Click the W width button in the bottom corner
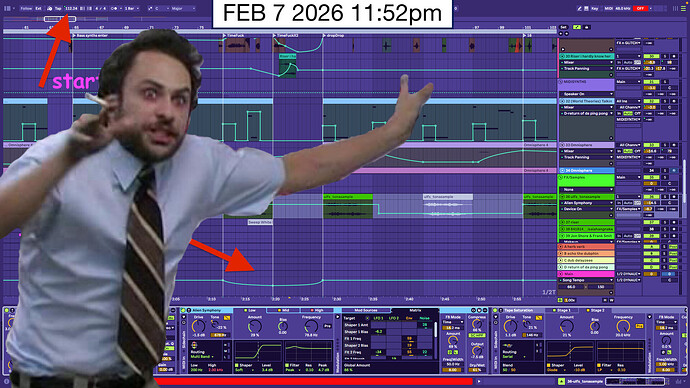 (611, 300)
